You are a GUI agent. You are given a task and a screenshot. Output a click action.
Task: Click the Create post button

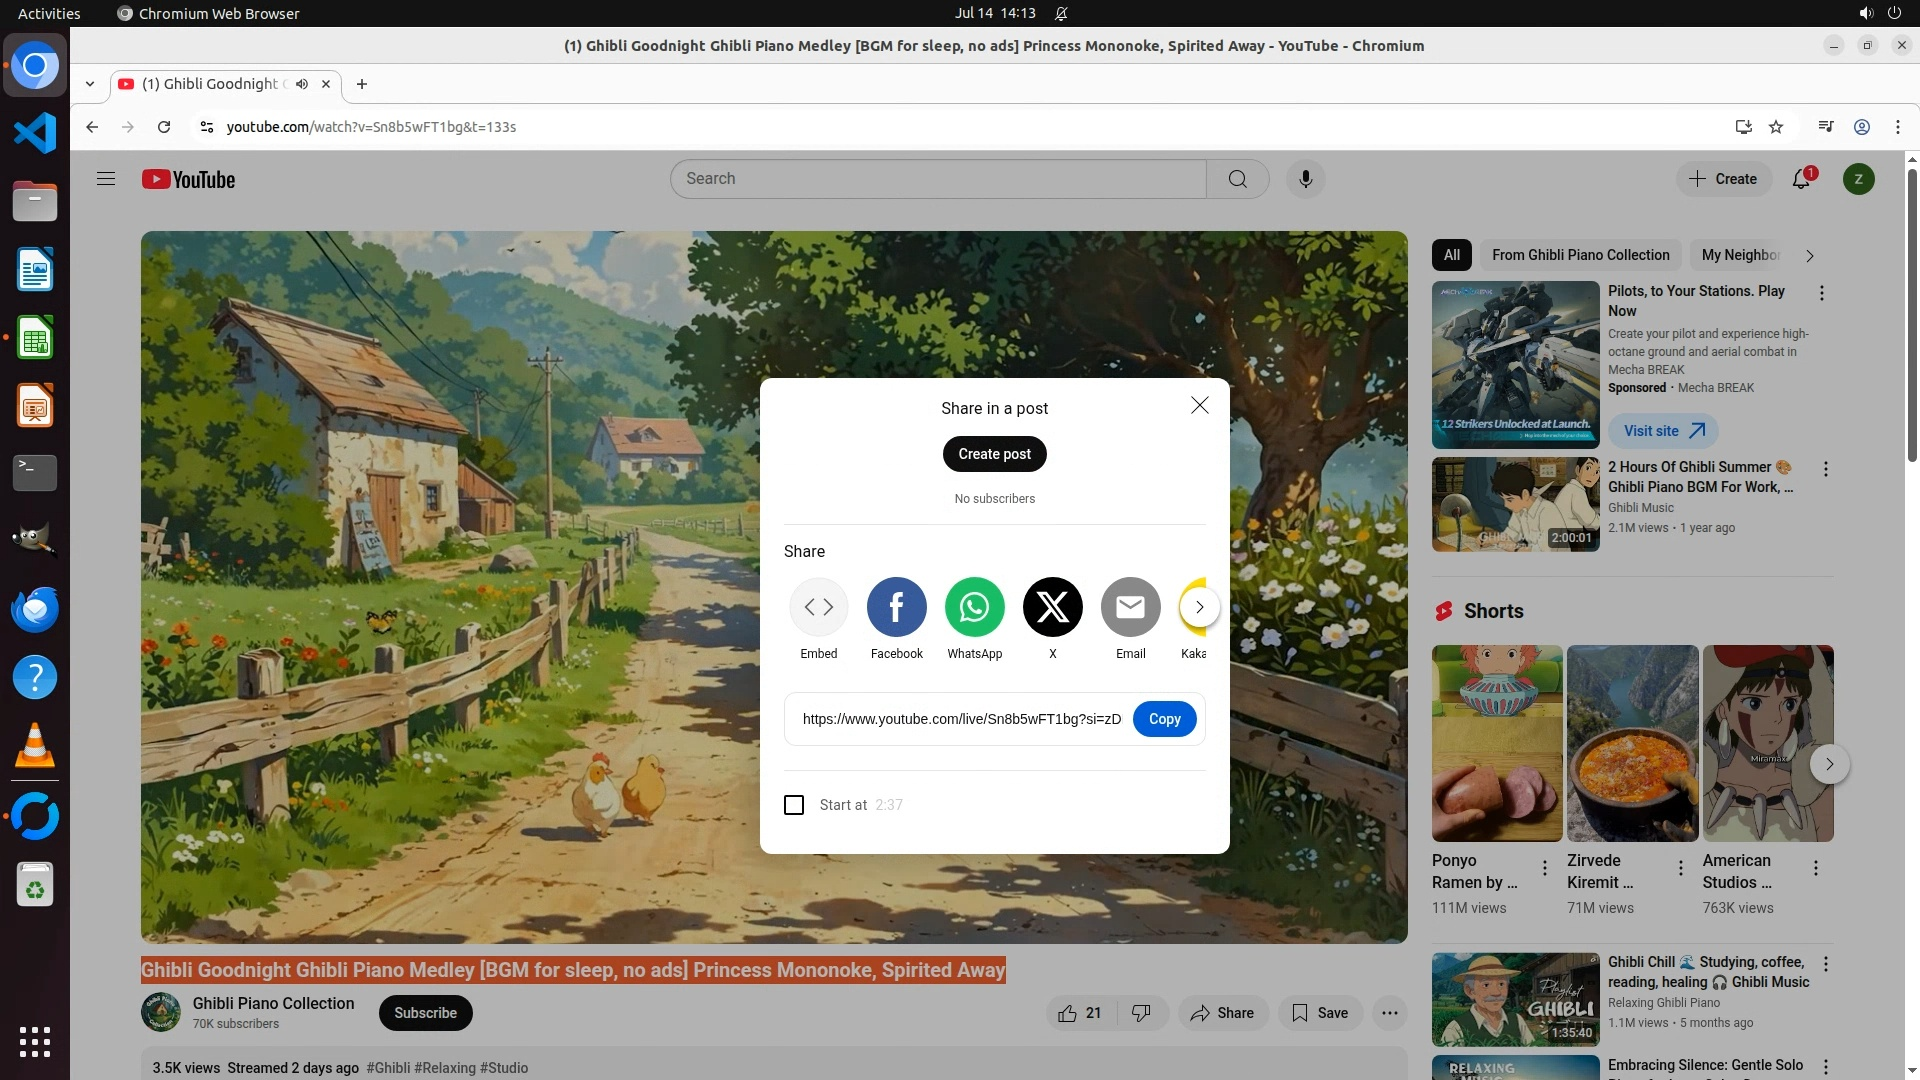pyautogui.click(x=994, y=454)
